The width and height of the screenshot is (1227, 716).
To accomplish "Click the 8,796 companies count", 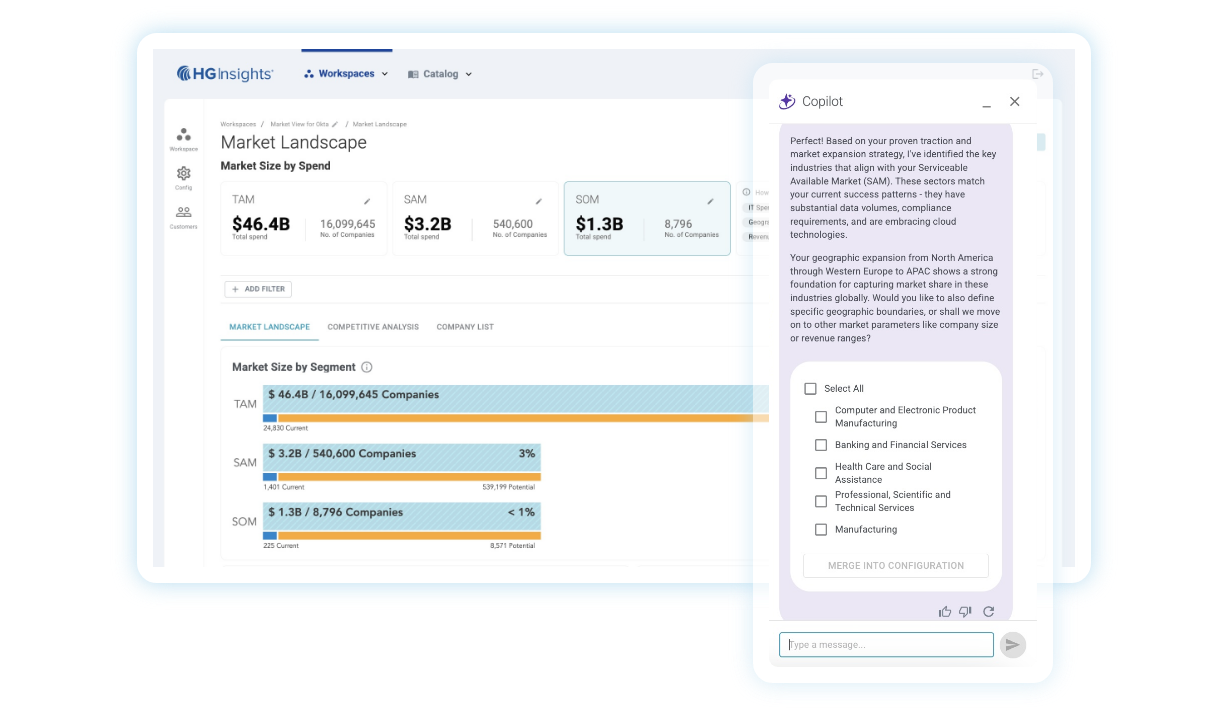I will pyautogui.click(x=678, y=224).
